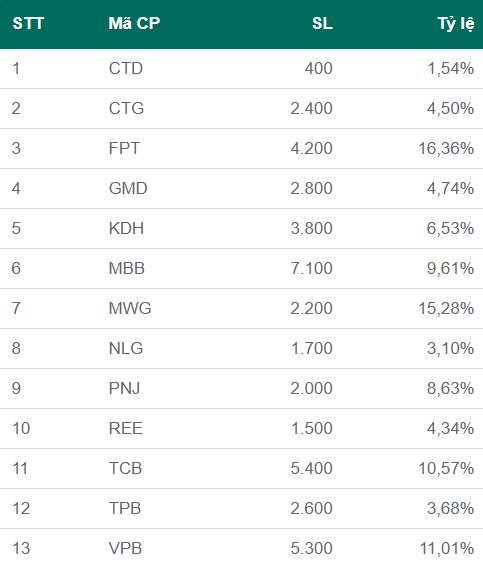483x567 pixels.
Task: Click the 16,36% ratio cell
Action: click(446, 149)
